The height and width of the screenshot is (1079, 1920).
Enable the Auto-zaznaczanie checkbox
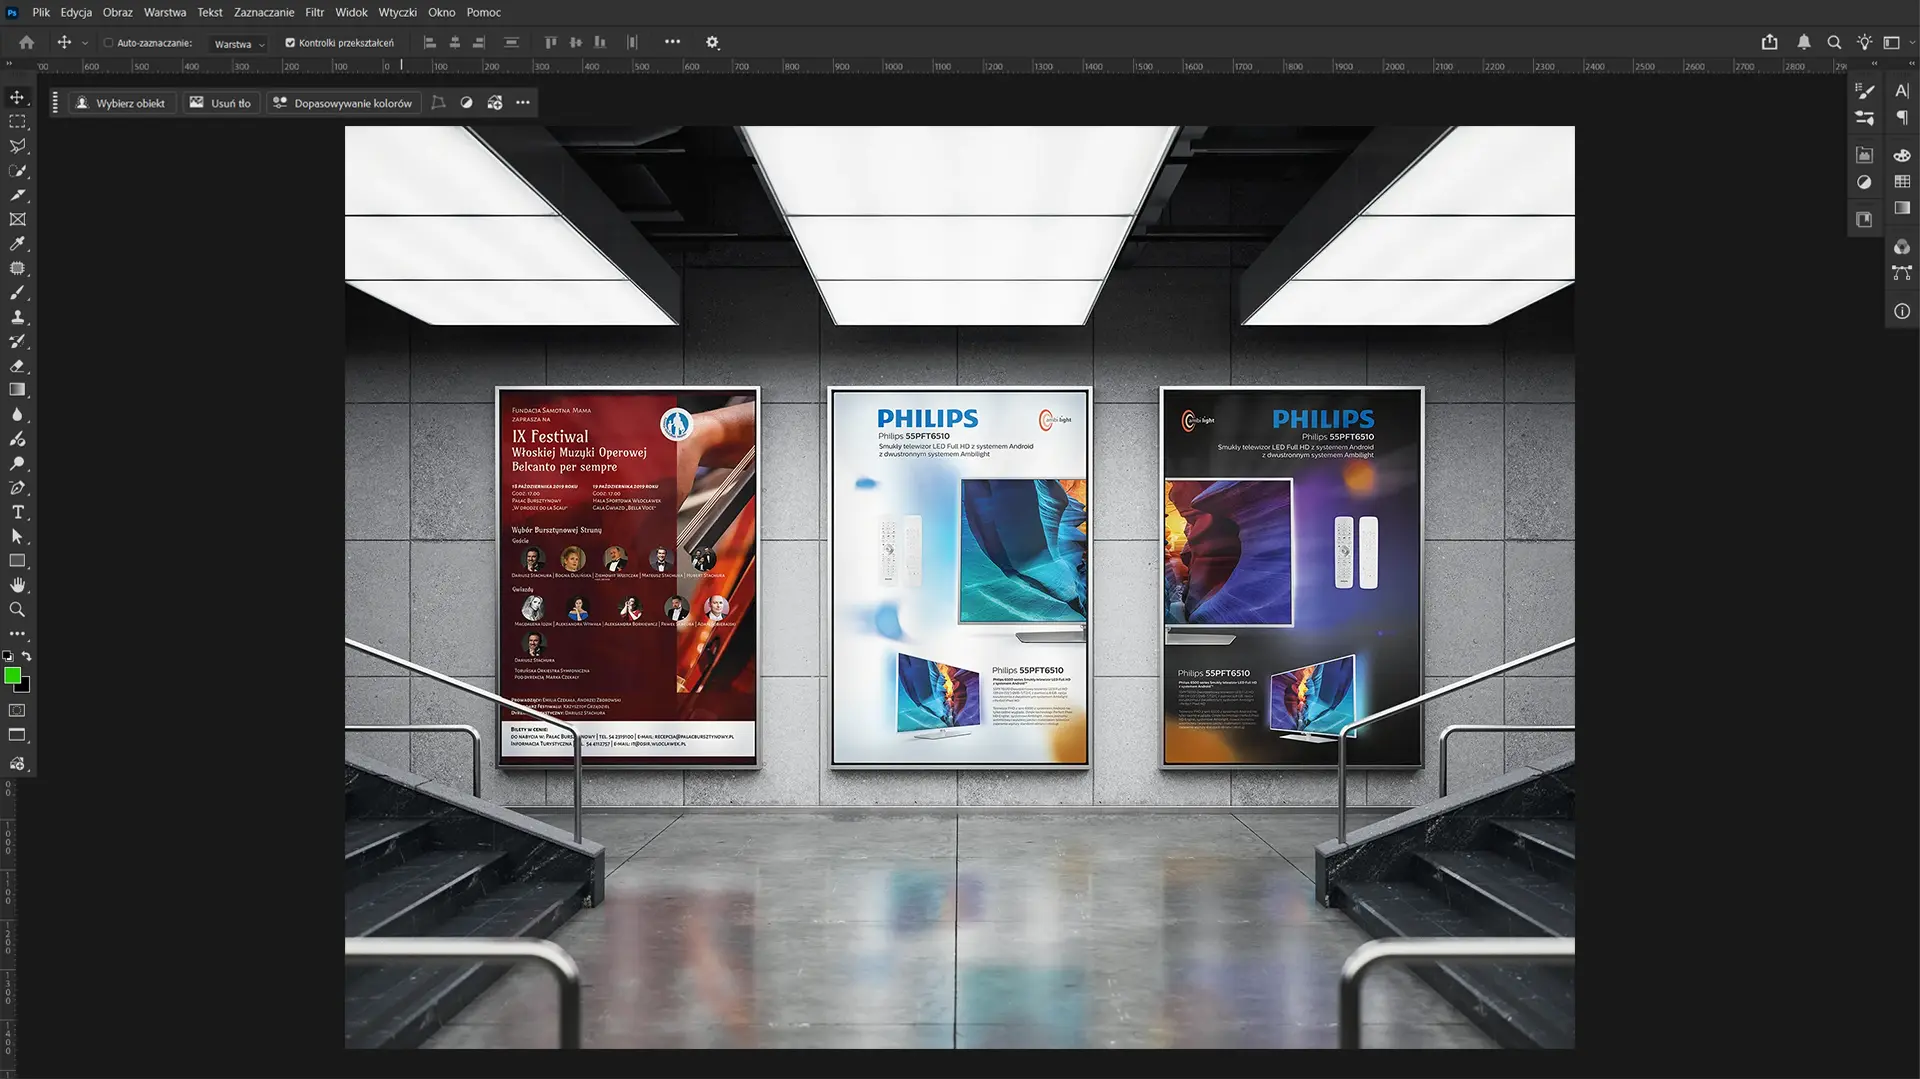pos(108,43)
